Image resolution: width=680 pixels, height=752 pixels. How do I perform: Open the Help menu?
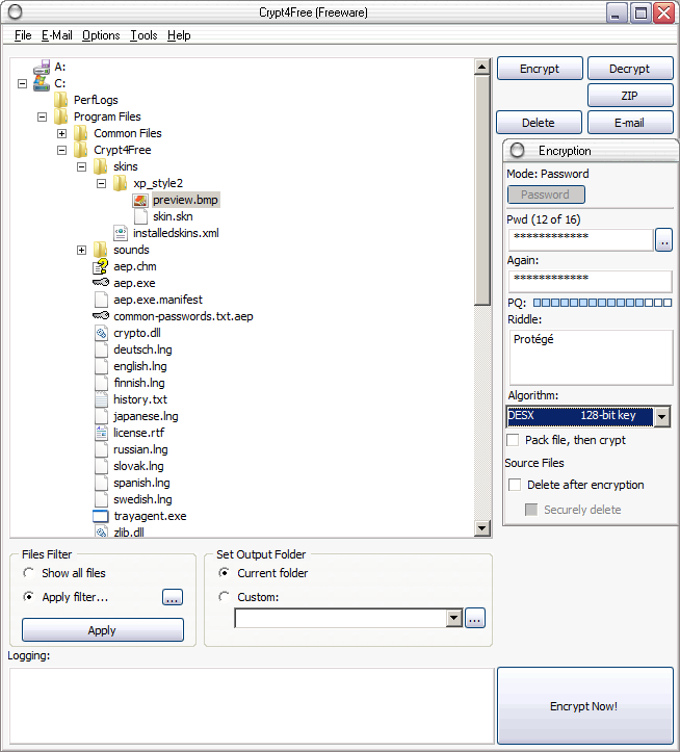pyautogui.click(x=179, y=35)
